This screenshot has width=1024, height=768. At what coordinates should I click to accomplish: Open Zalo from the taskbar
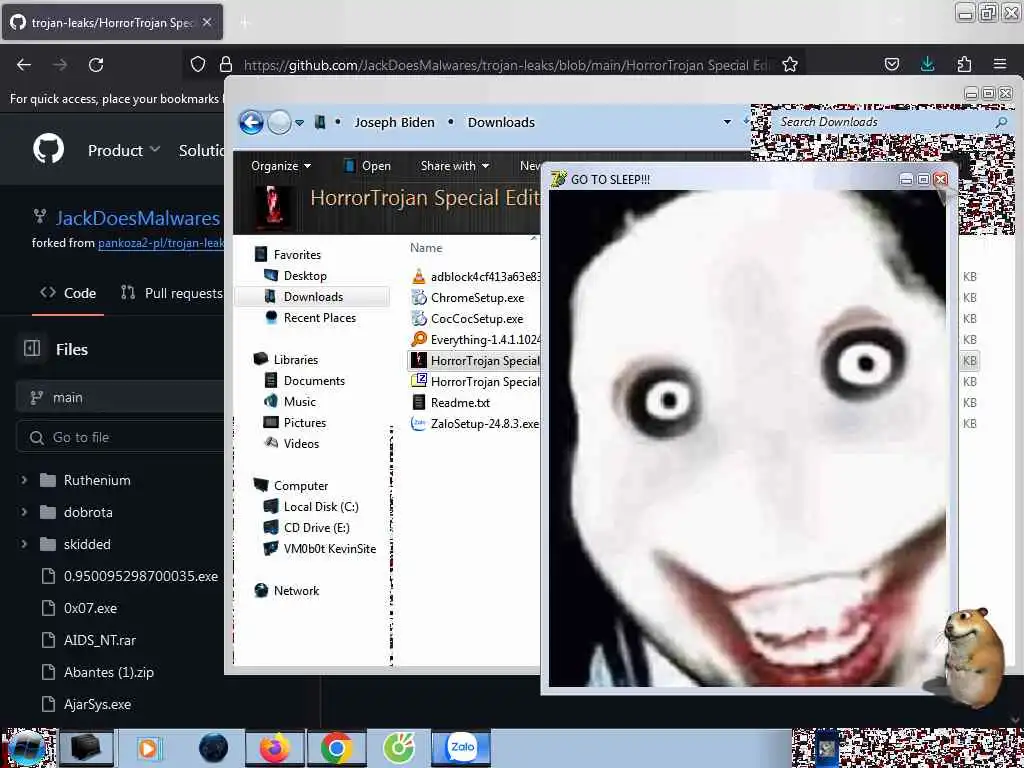point(461,748)
